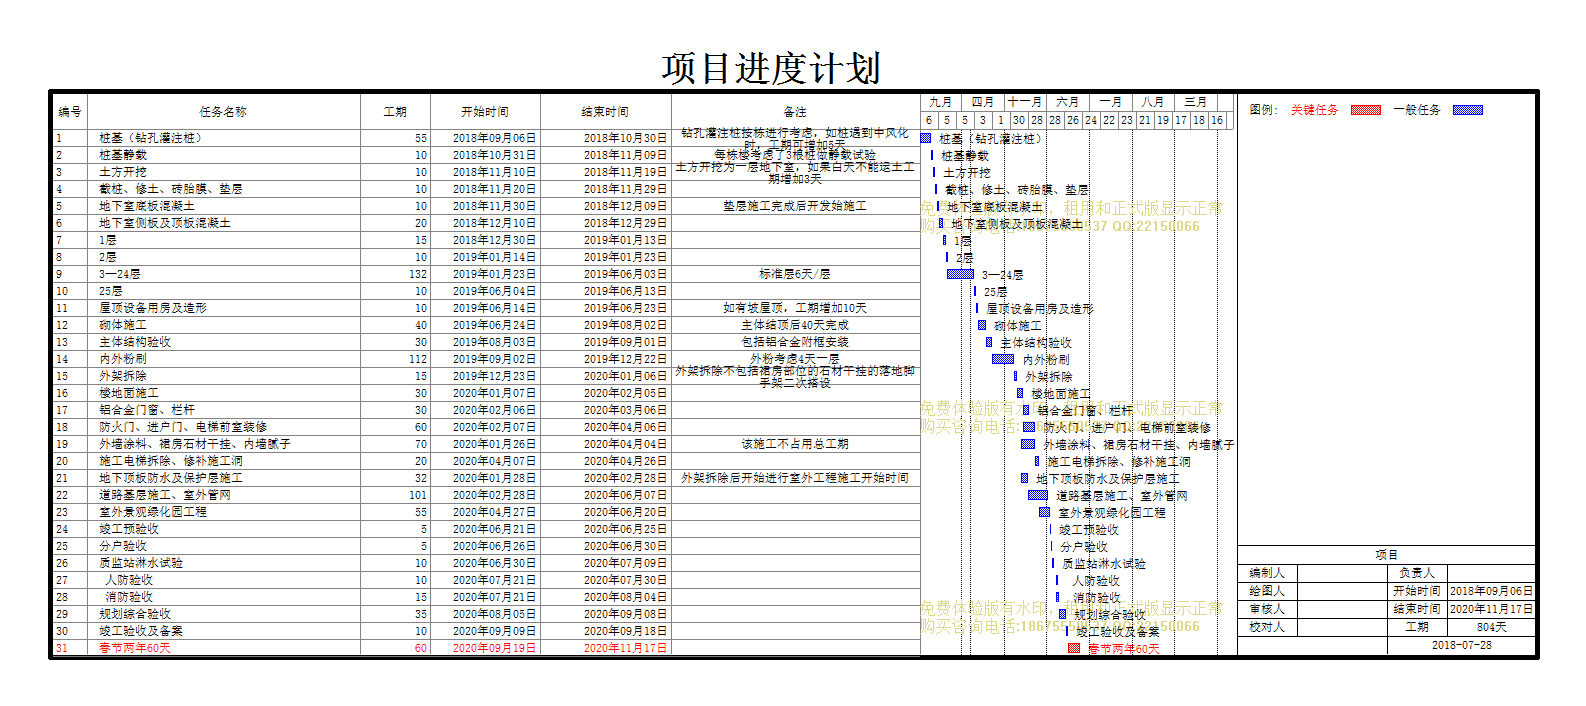Select the Gantt bar for 内外粉刷

pyautogui.click(x=1003, y=359)
